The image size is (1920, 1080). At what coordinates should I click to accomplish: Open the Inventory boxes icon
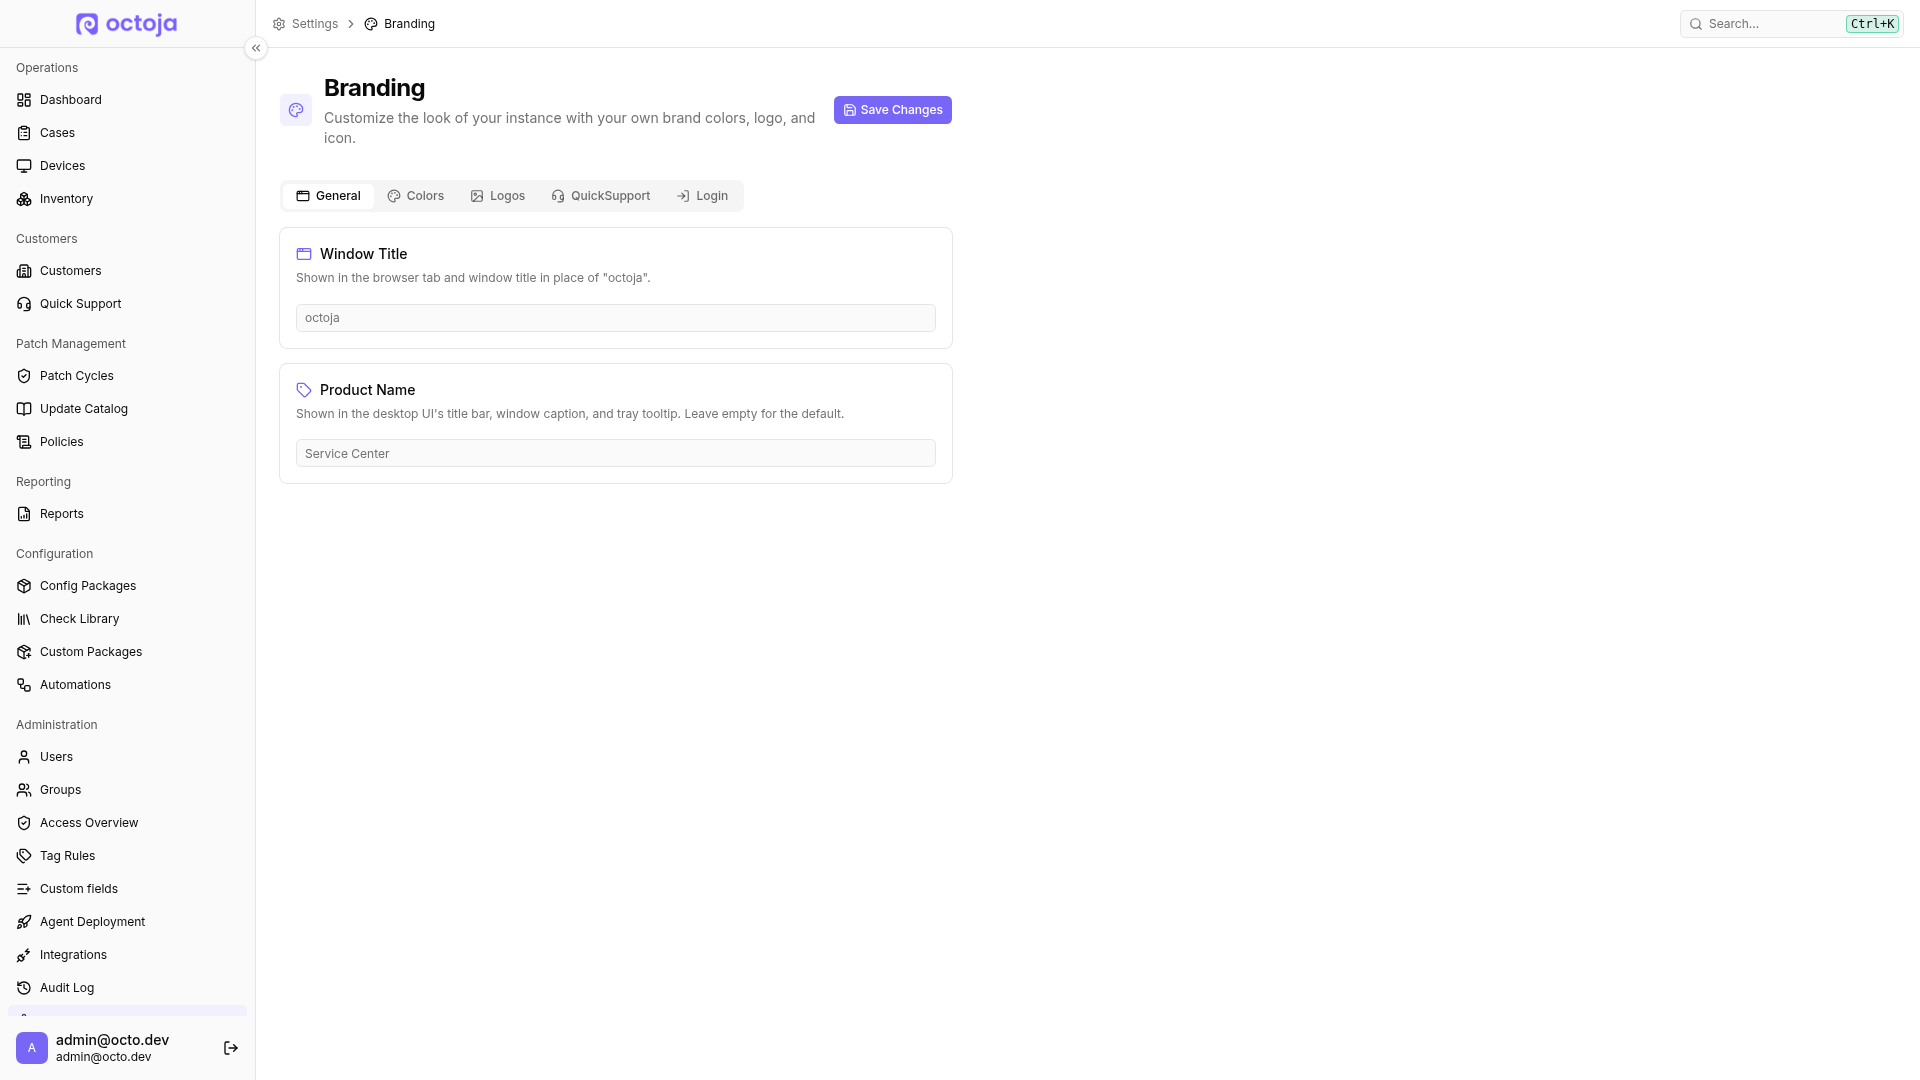point(24,199)
